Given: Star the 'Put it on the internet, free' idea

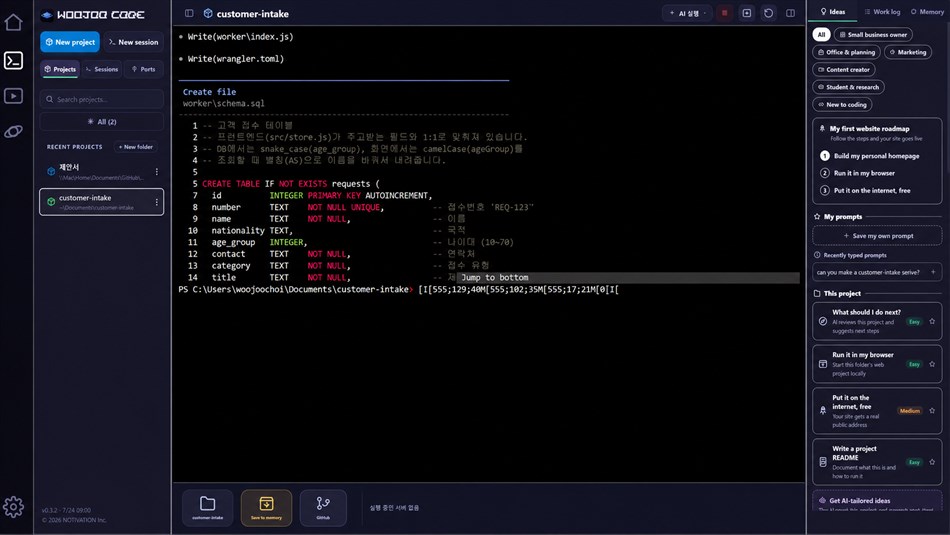Looking at the screenshot, I should pyautogui.click(x=932, y=411).
